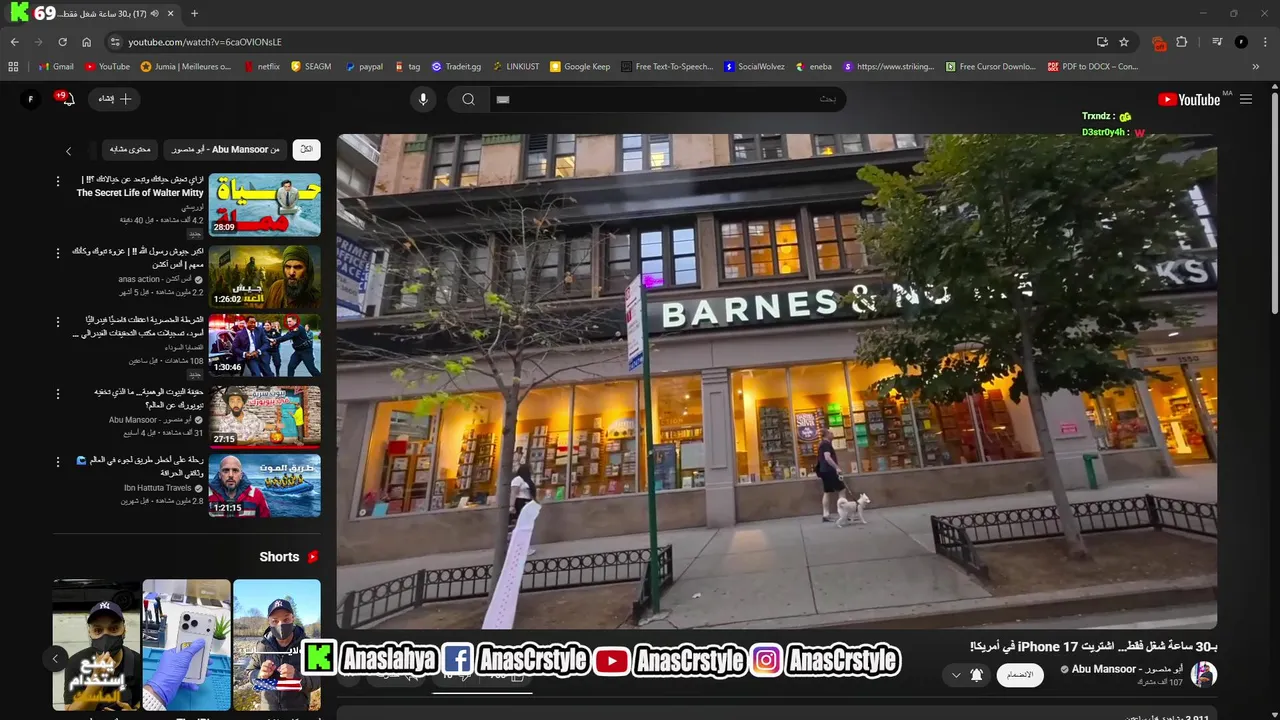1280x720 pixels.
Task: Open the netflix bookmark
Action: [261, 67]
